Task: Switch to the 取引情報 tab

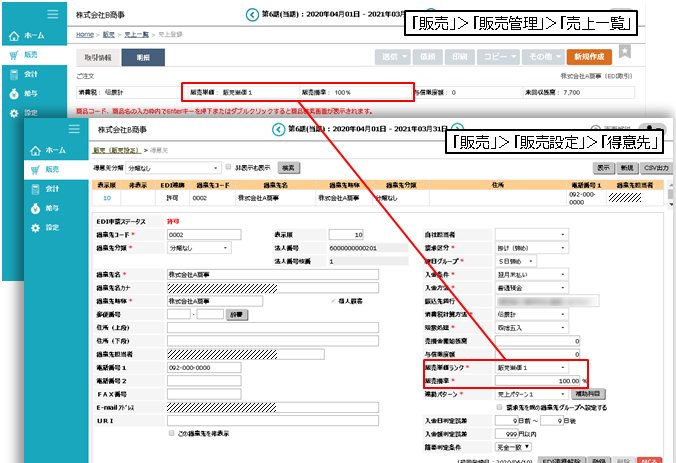Action: [98, 58]
